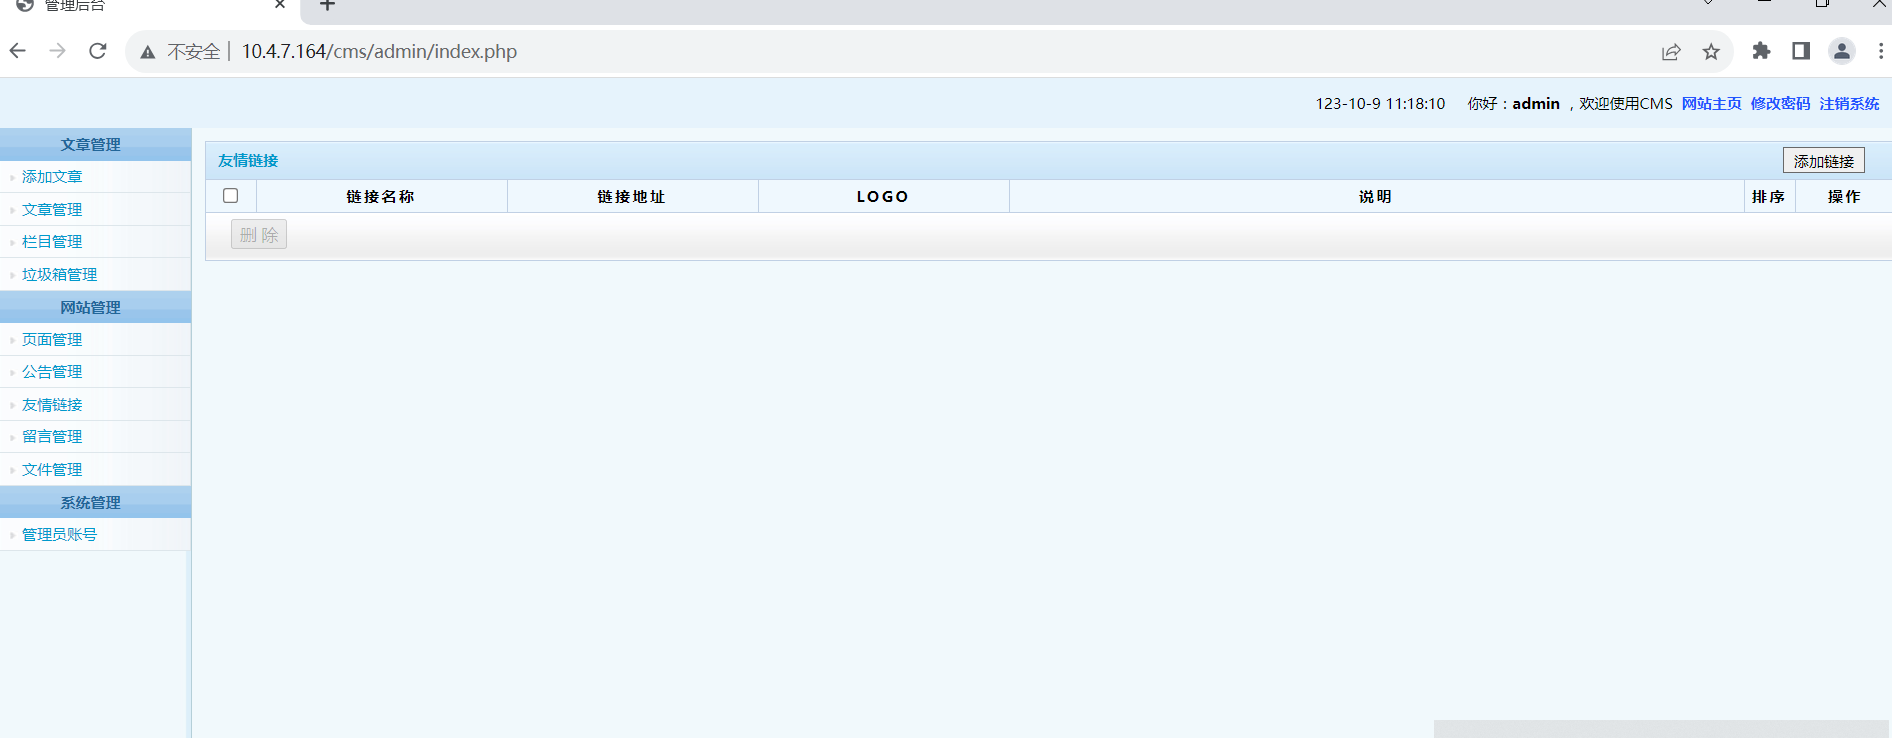Click the browser forward arrow
The height and width of the screenshot is (738, 1892).
[x=58, y=51]
